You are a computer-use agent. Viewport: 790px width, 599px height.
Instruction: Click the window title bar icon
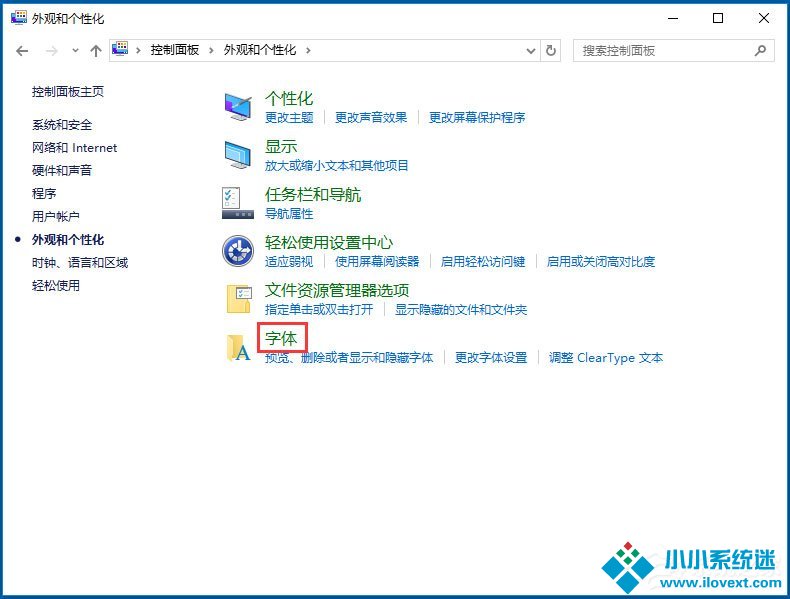point(19,18)
